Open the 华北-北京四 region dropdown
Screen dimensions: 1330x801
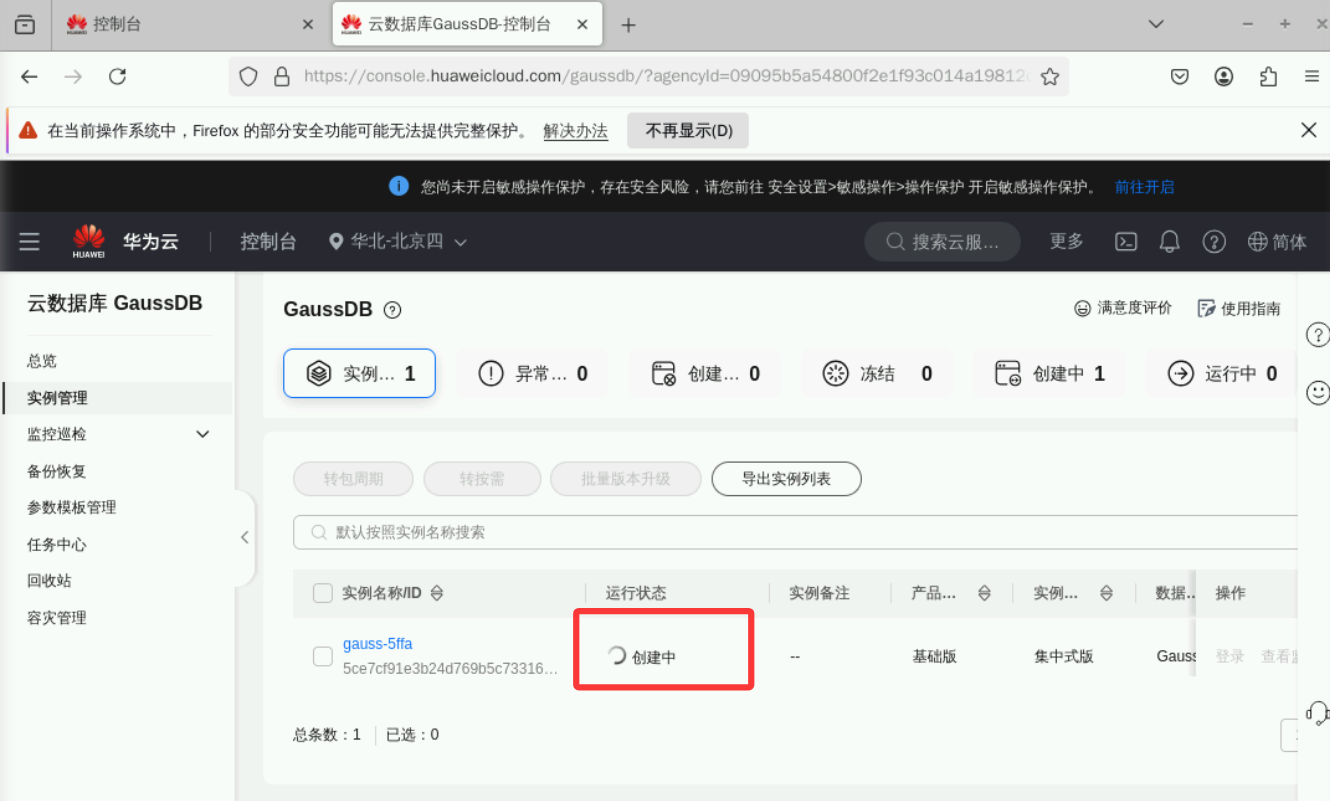tap(398, 242)
